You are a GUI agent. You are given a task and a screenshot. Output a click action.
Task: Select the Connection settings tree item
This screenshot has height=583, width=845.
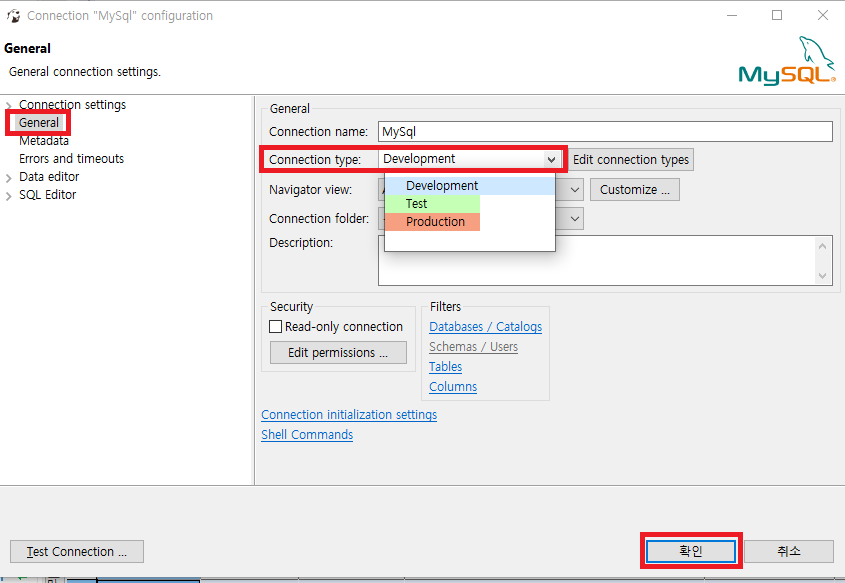tap(72, 105)
